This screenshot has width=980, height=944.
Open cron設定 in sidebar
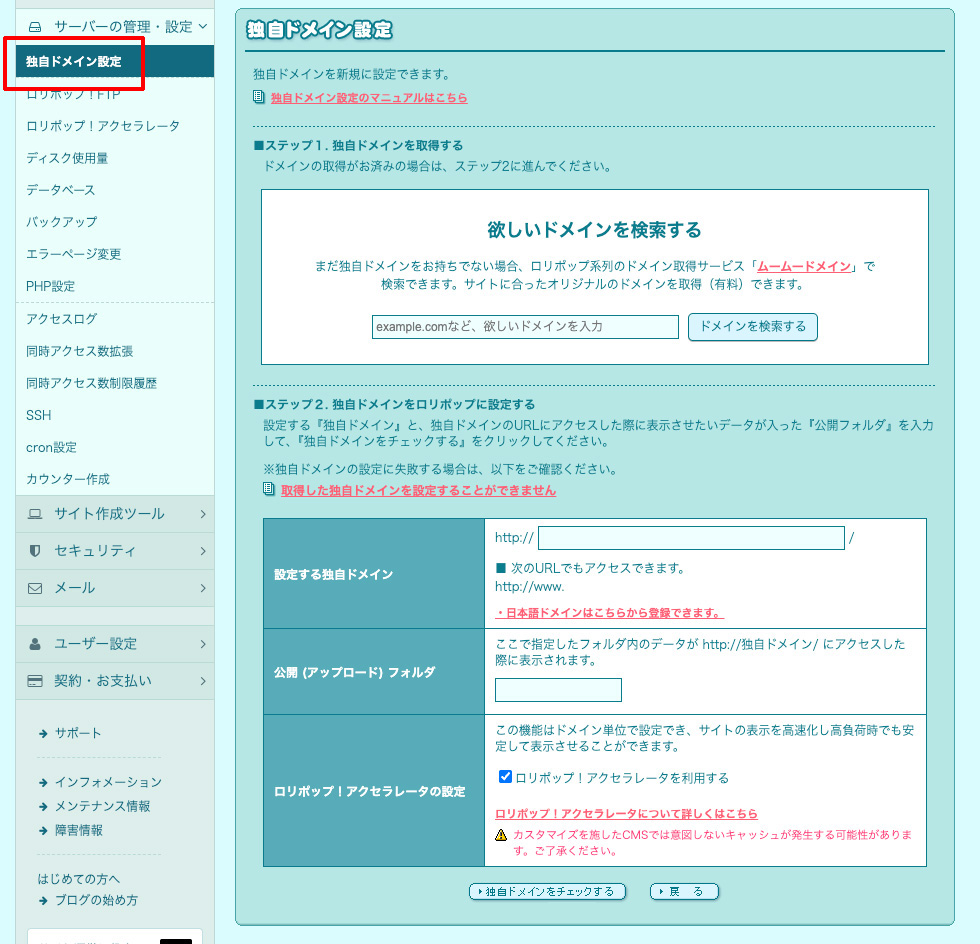(51, 448)
